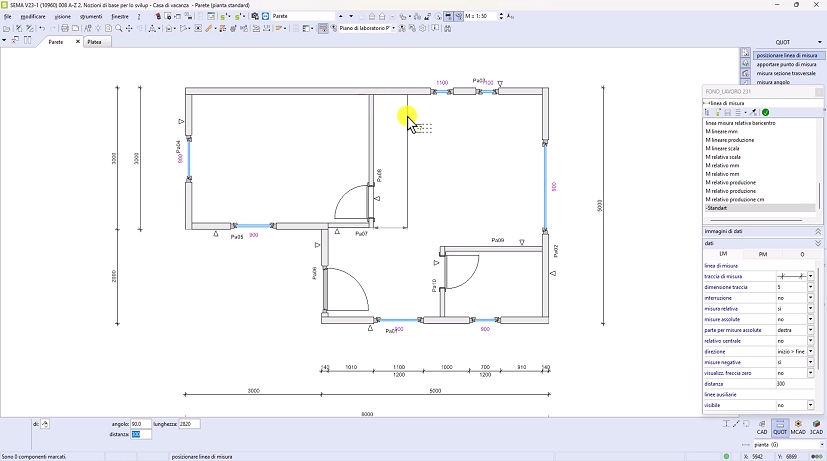
Task: Collapse the 'dati' panel section
Action: pos(818,243)
